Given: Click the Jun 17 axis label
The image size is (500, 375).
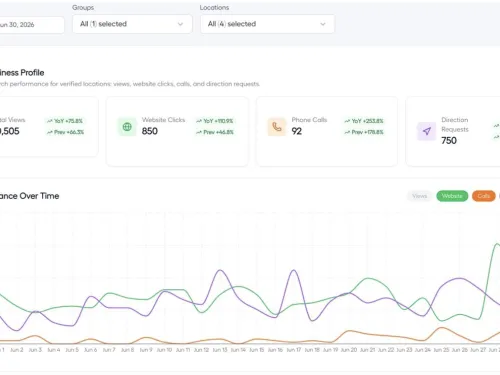Looking at the screenshot, I should click(294, 350).
